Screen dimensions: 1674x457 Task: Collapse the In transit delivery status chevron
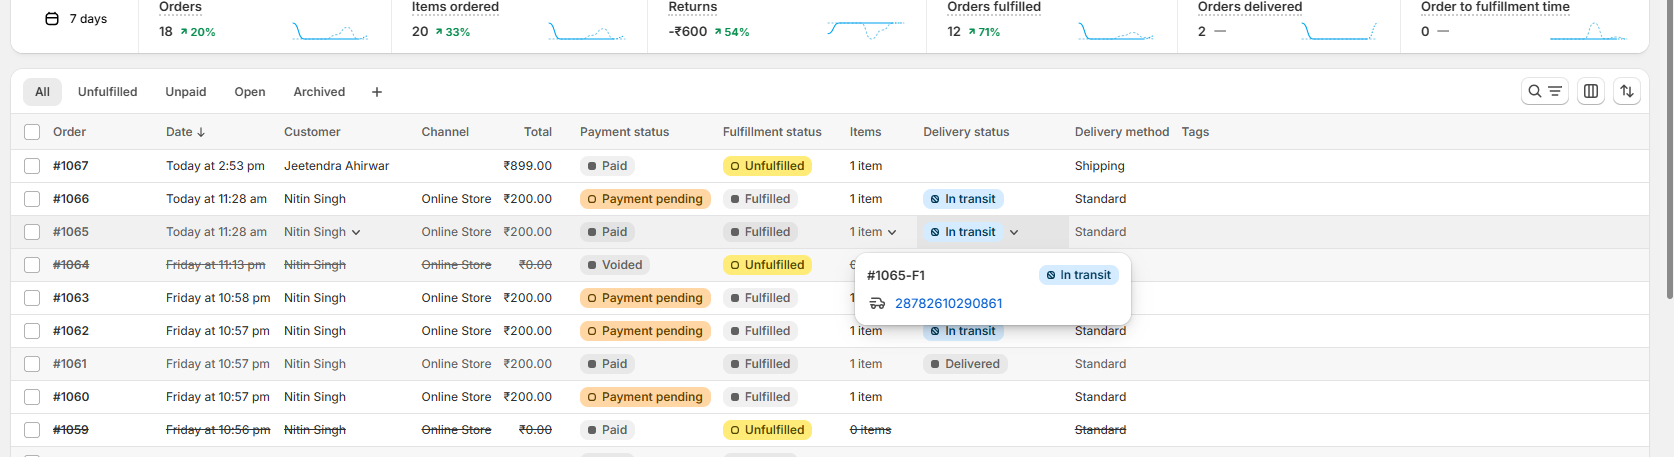(1014, 232)
